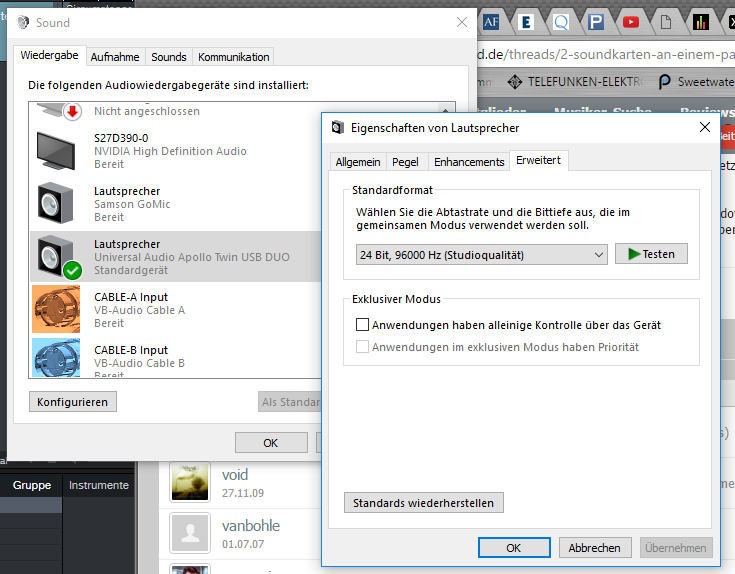The width and height of the screenshot is (735, 574).
Task: Click the Konfigurieren button
Action: click(x=73, y=402)
